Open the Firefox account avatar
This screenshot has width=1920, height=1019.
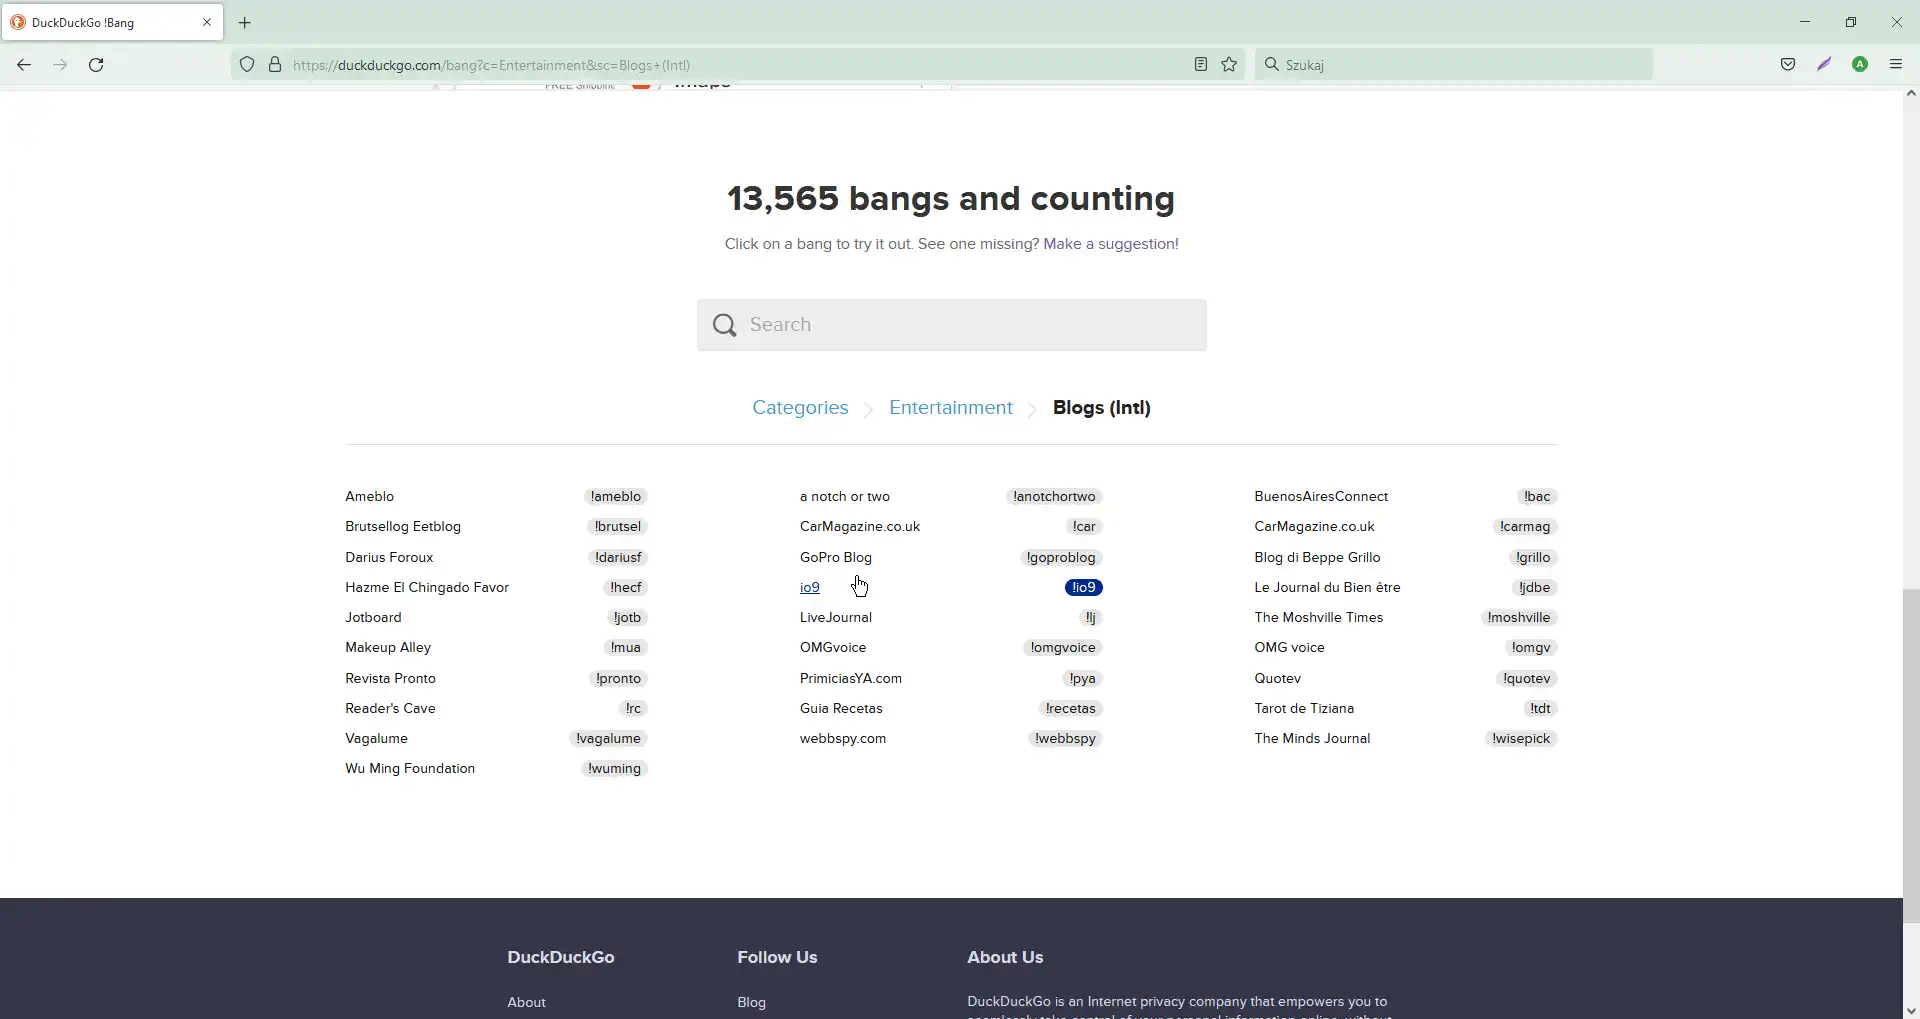(x=1860, y=65)
